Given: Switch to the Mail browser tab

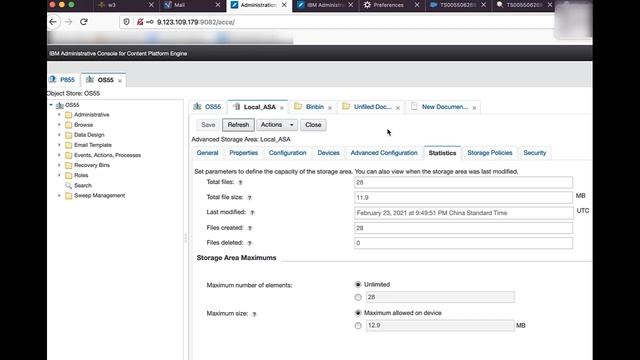Looking at the screenshot, I should pyautogui.click(x=192, y=5).
